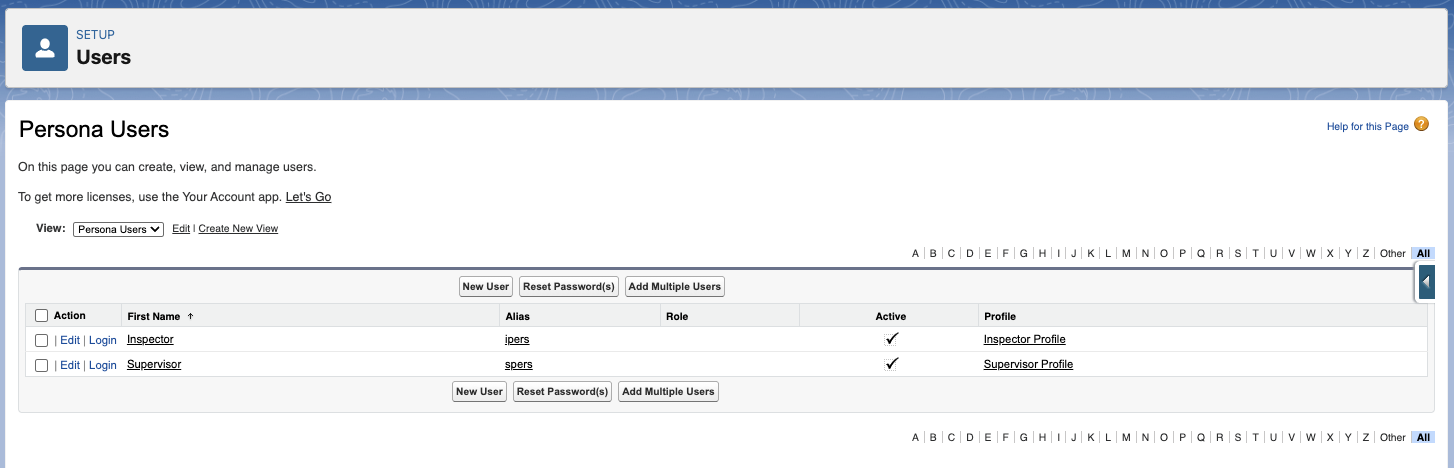This screenshot has width=1454, height=468.
Task: Open the Supervisor Profile link
Action: pos(1028,364)
